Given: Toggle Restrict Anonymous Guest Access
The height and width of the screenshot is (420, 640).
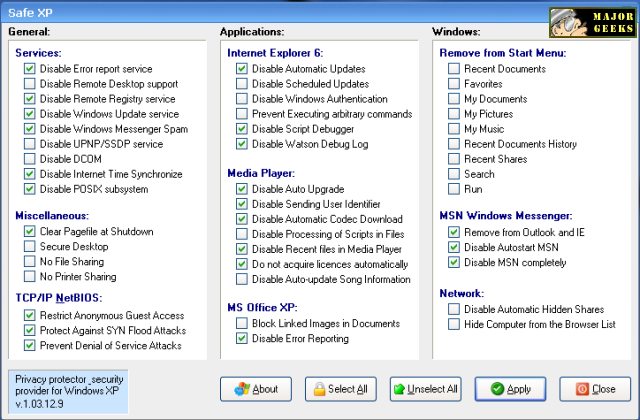Looking at the screenshot, I should coord(29,316).
